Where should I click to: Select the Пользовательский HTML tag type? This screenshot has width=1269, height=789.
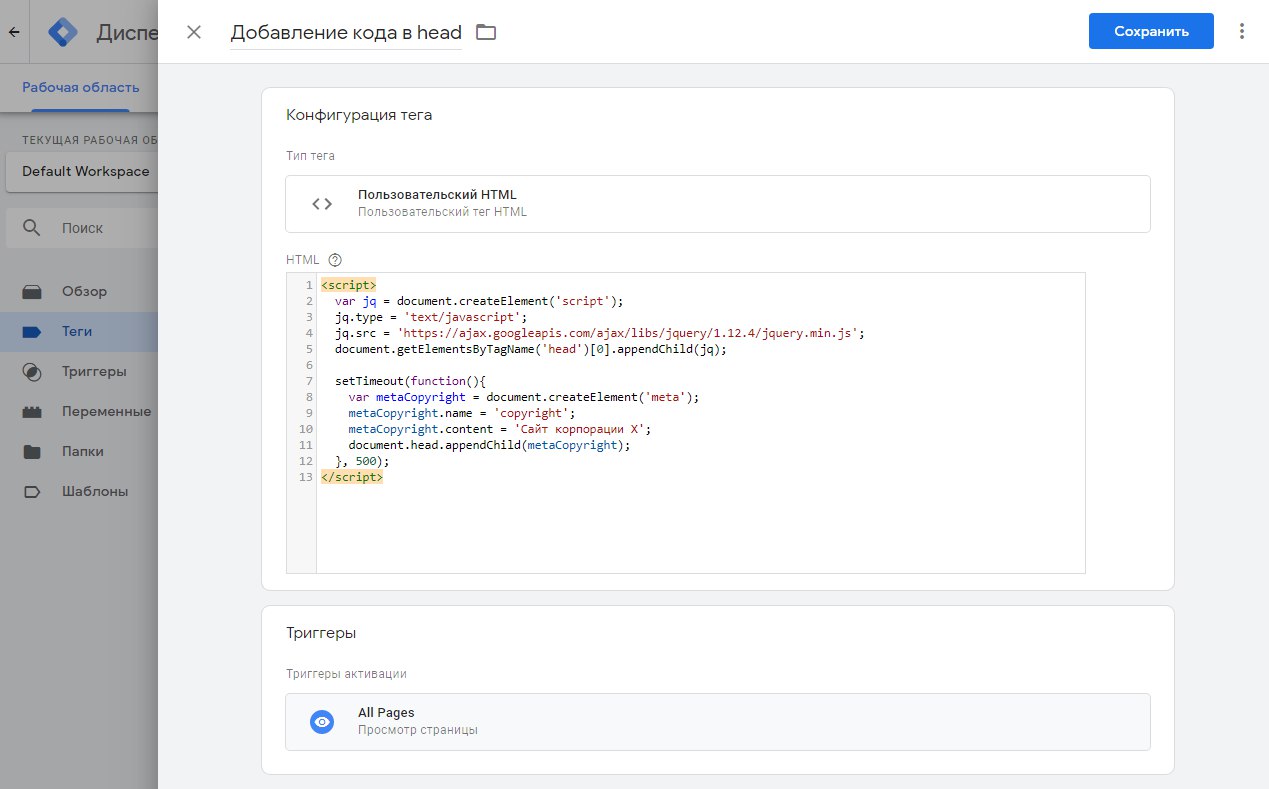tap(718, 204)
